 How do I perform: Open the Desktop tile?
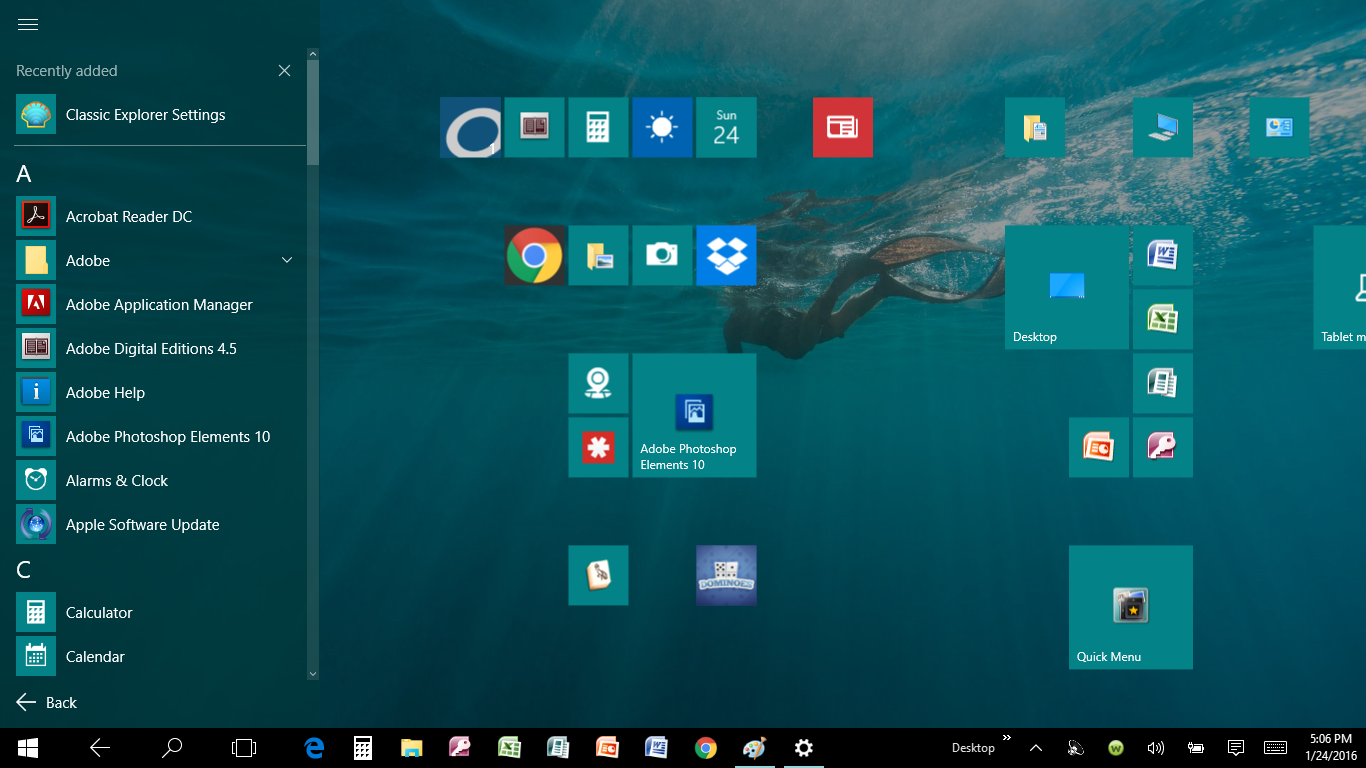(x=1066, y=288)
